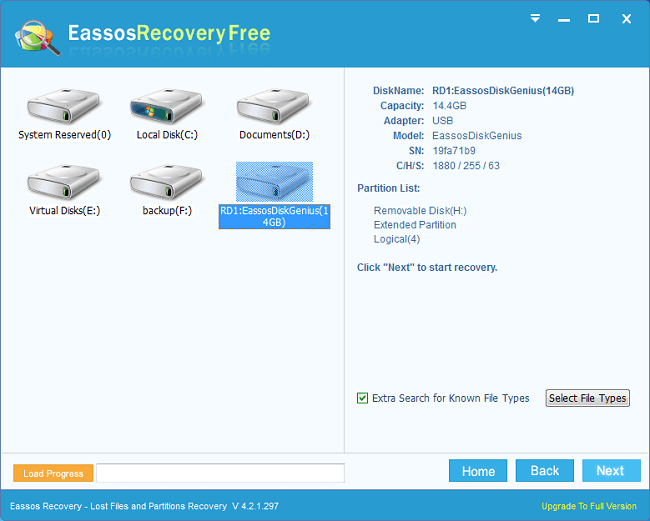Click the C/H/S value 1880 / 255 / 63

pyautogui.click(x=466, y=166)
